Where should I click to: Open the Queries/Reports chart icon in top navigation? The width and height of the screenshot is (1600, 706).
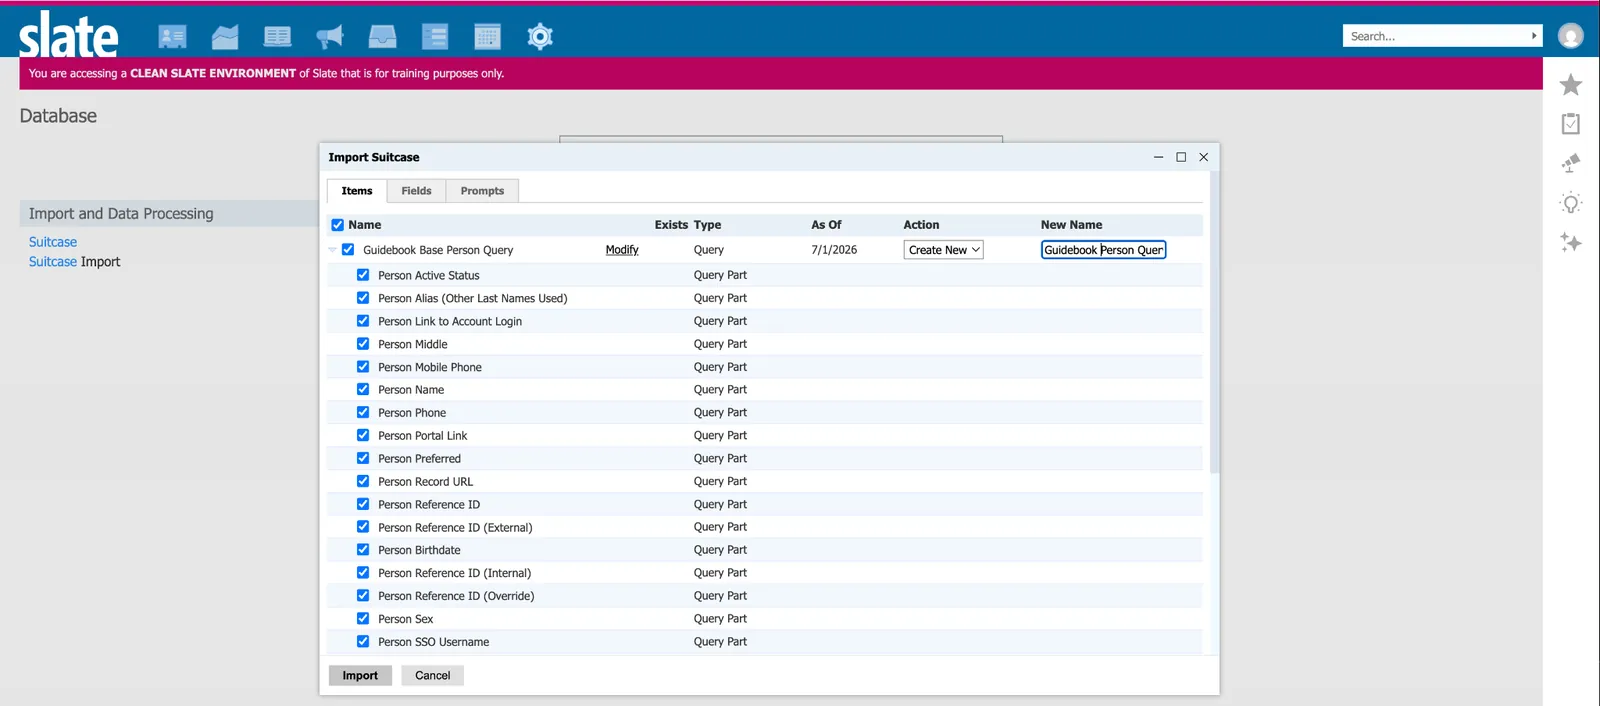[225, 37]
